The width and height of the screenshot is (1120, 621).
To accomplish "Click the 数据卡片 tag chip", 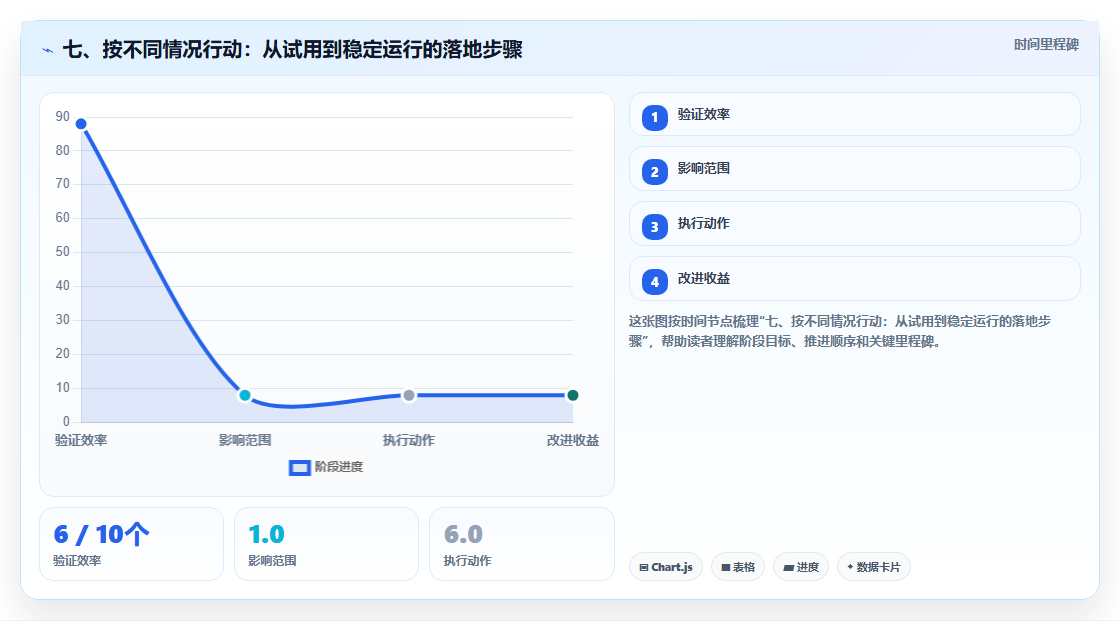I will pyautogui.click(x=874, y=567).
